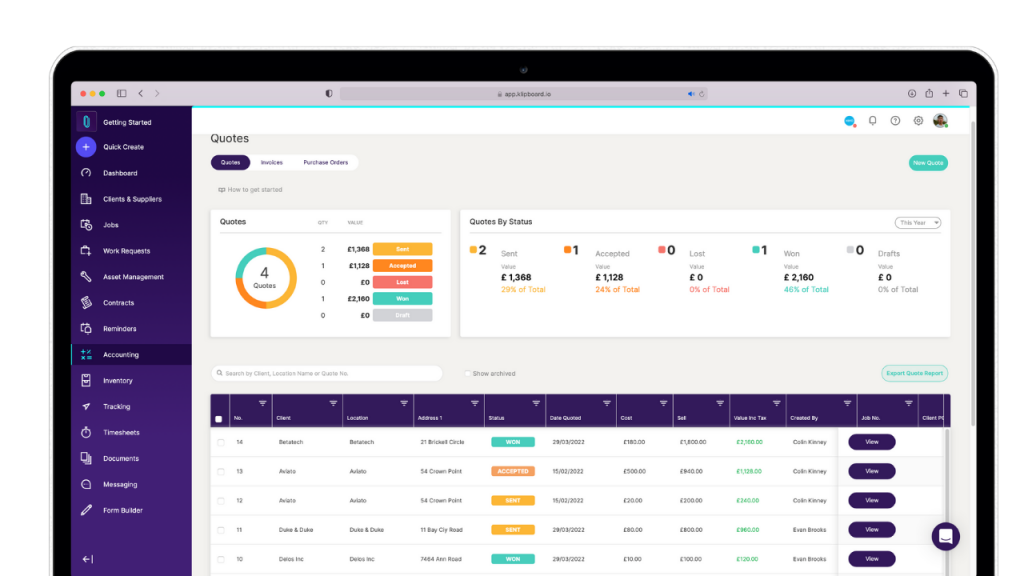Click the Quick Create plus icon
1024x576 pixels.
86,147
